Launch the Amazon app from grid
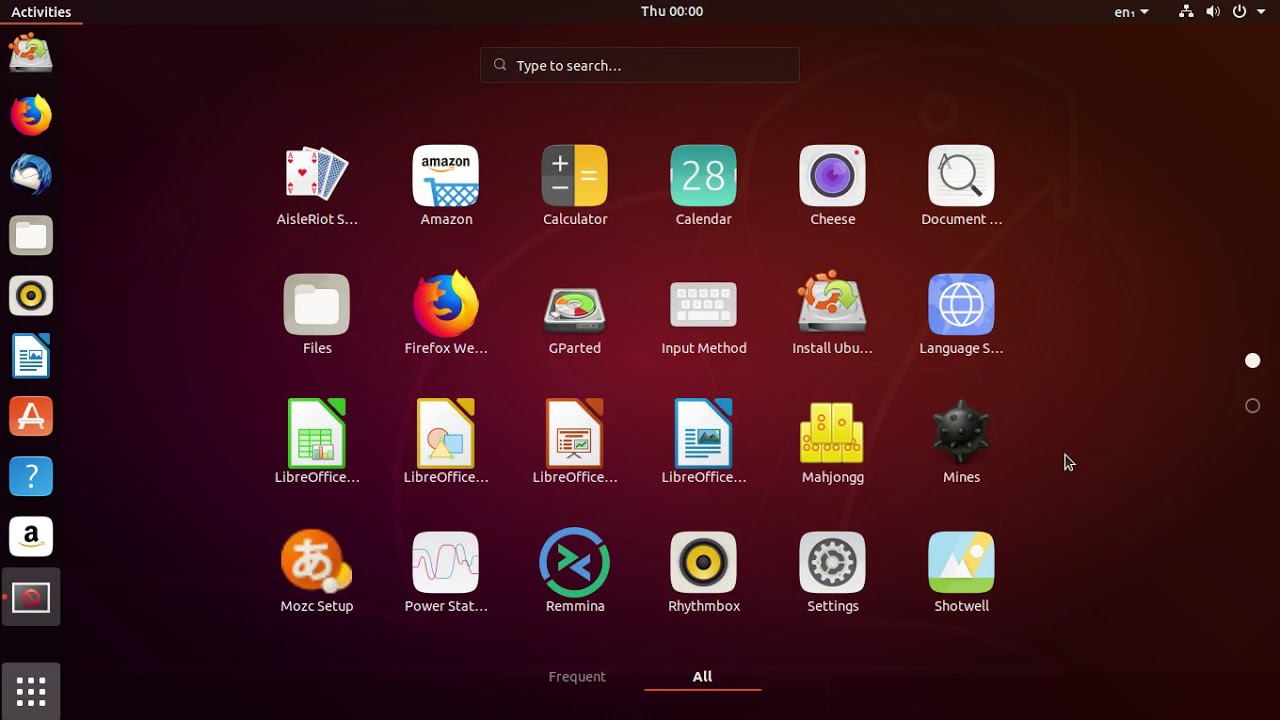1280x720 pixels. [446, 186]
